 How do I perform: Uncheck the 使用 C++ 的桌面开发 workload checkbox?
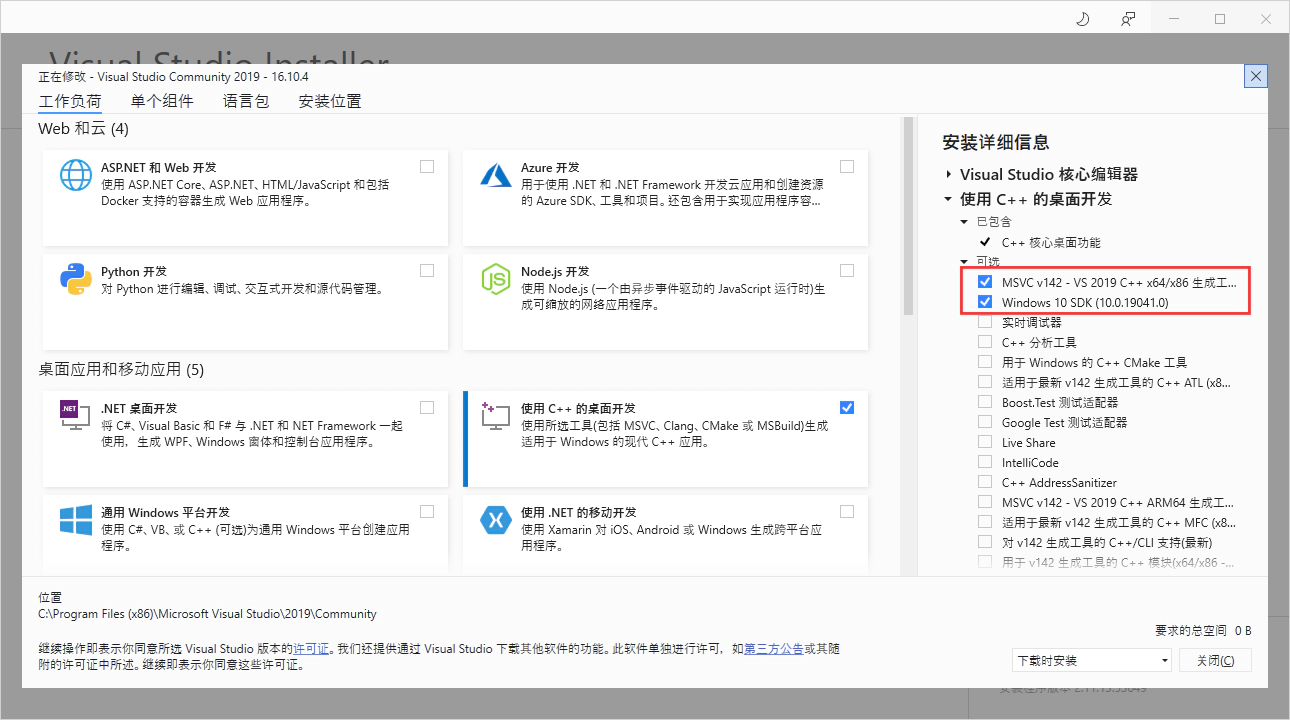click(847, 408)
